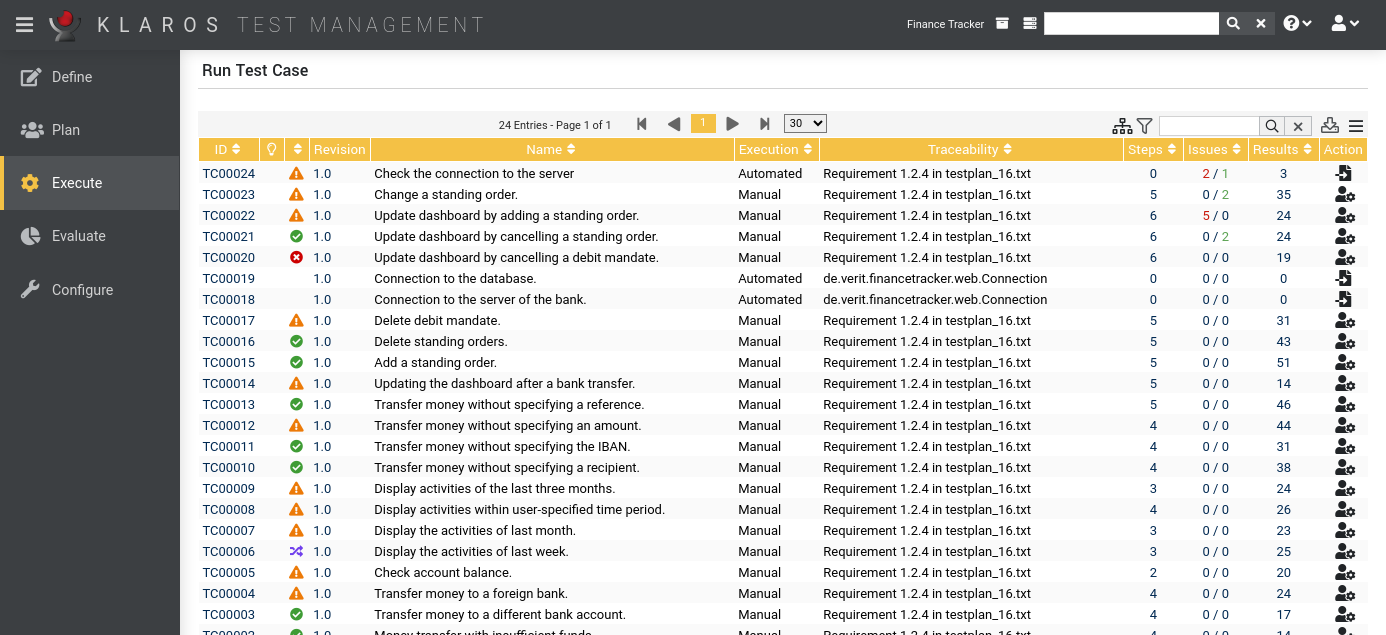Open the Configure sidebar section
Screen dimensions: 1386x635
[x=82, y=290]
